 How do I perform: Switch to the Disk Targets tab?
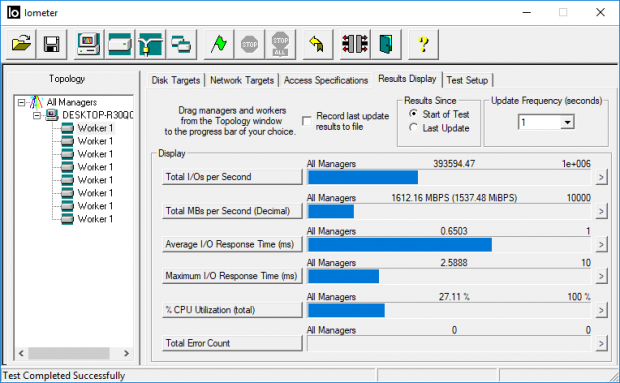(x=176, y=80)
